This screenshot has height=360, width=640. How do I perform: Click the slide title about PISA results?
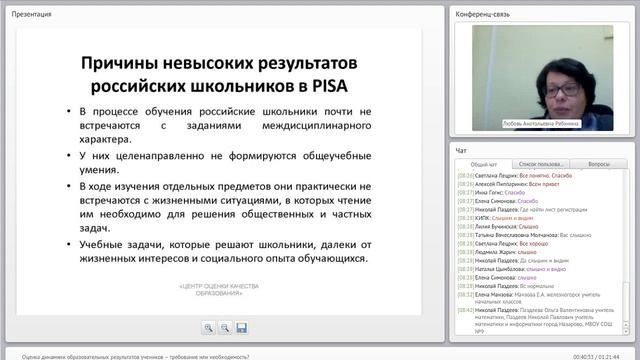pos(219,74)
